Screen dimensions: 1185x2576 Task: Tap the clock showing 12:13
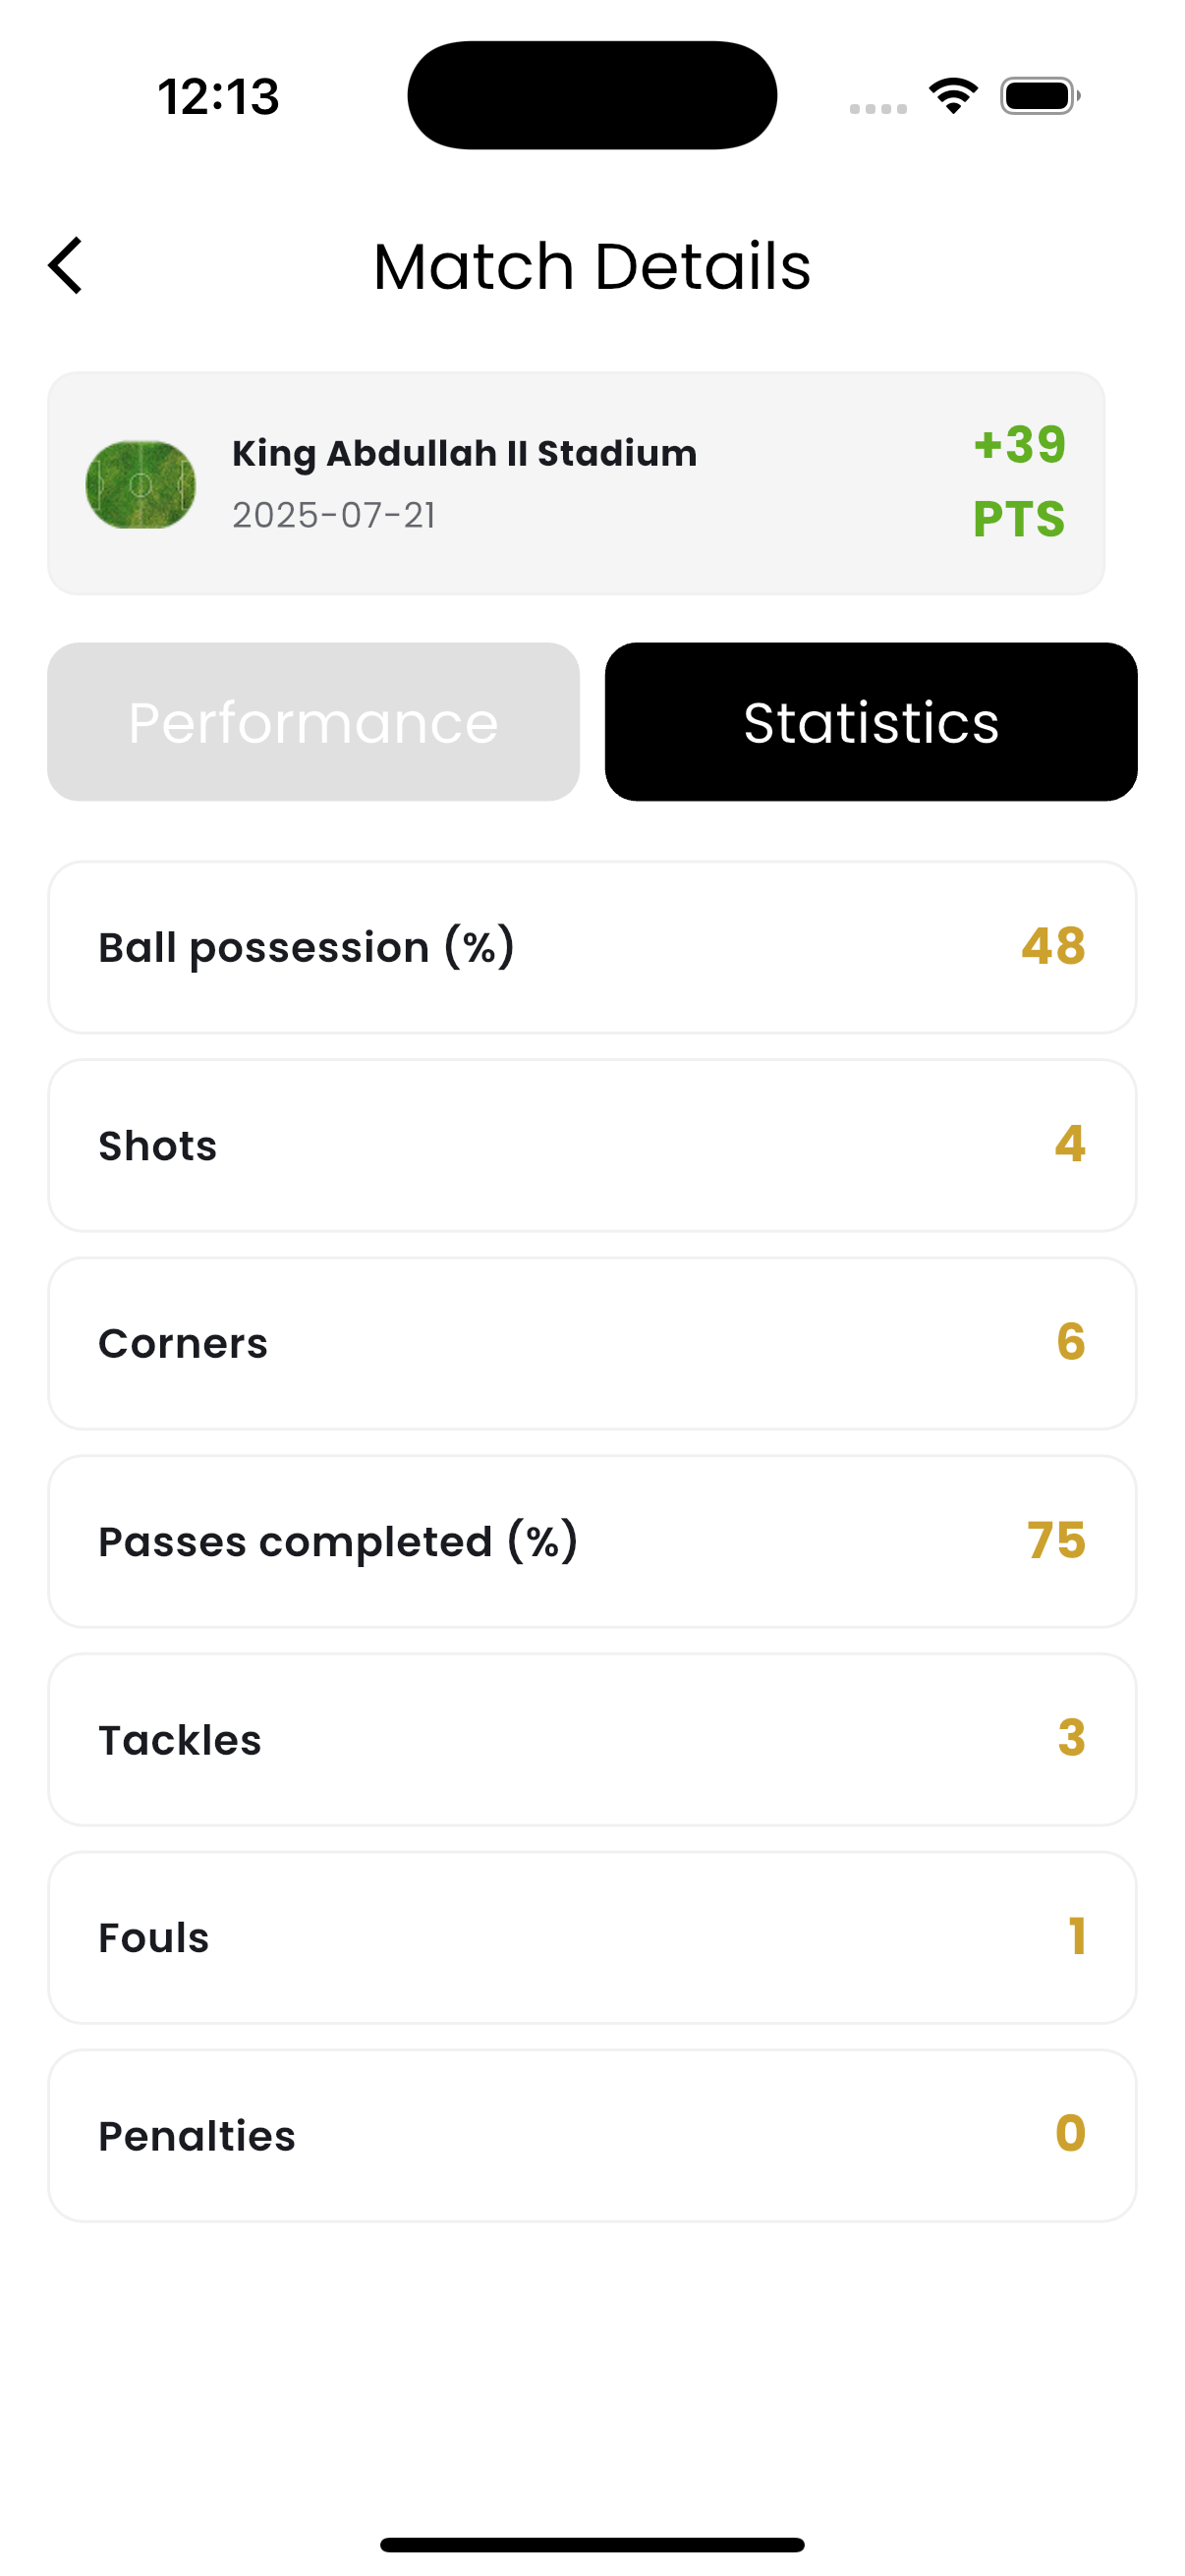pyautogui.click(x=218, y=97)
